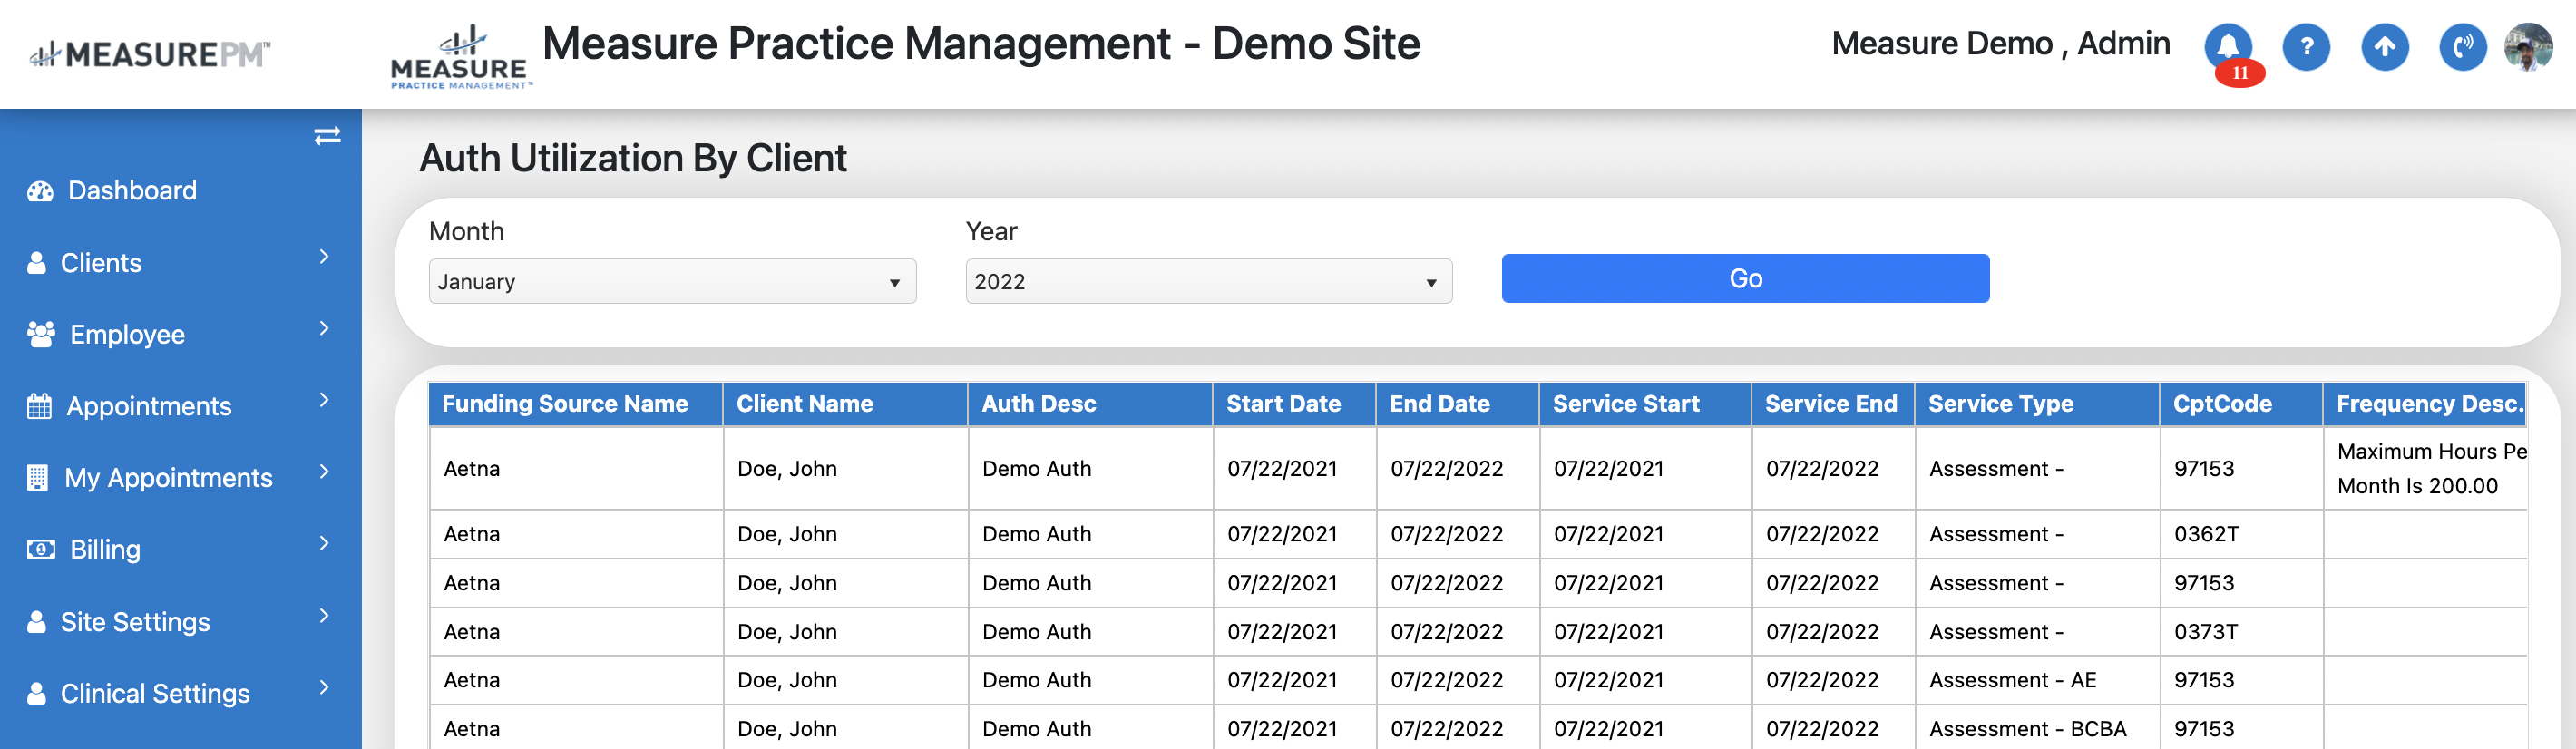The height and width of the screenshot is (749, 2576).
Task: Click the Measure Demo, Admin user name
Action: [x=2000, y=44]
